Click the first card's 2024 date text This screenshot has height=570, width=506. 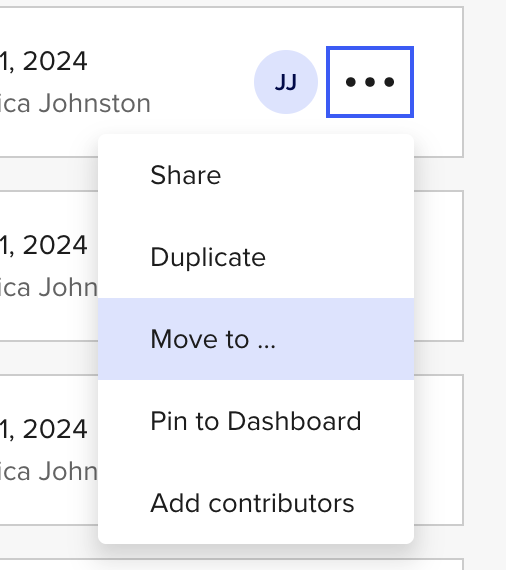pos(44,61)
